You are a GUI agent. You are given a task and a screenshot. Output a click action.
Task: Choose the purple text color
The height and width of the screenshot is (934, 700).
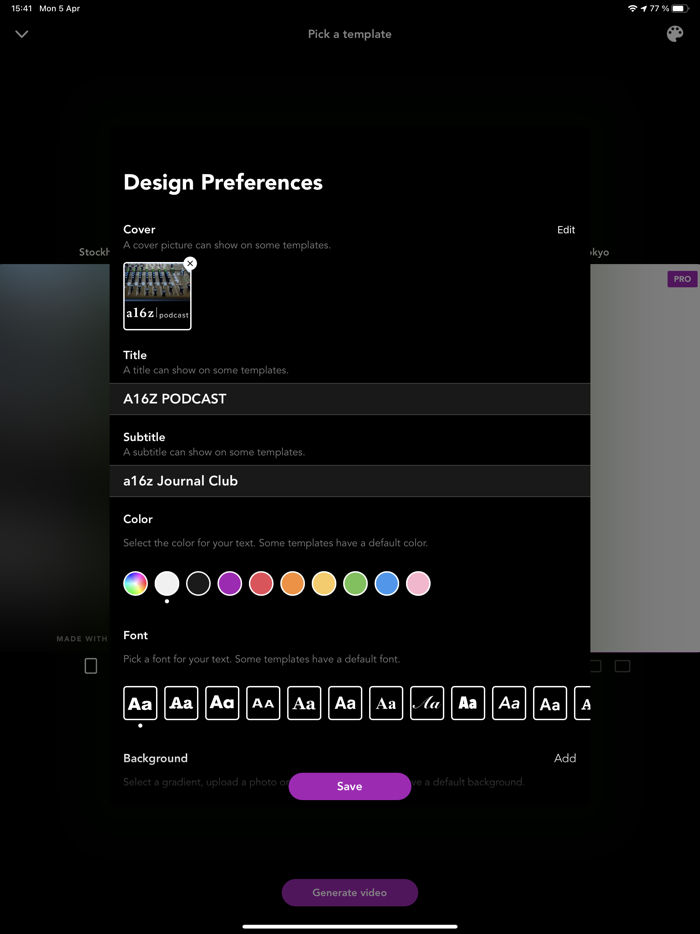pyautogui.click(x=230, y=583)
